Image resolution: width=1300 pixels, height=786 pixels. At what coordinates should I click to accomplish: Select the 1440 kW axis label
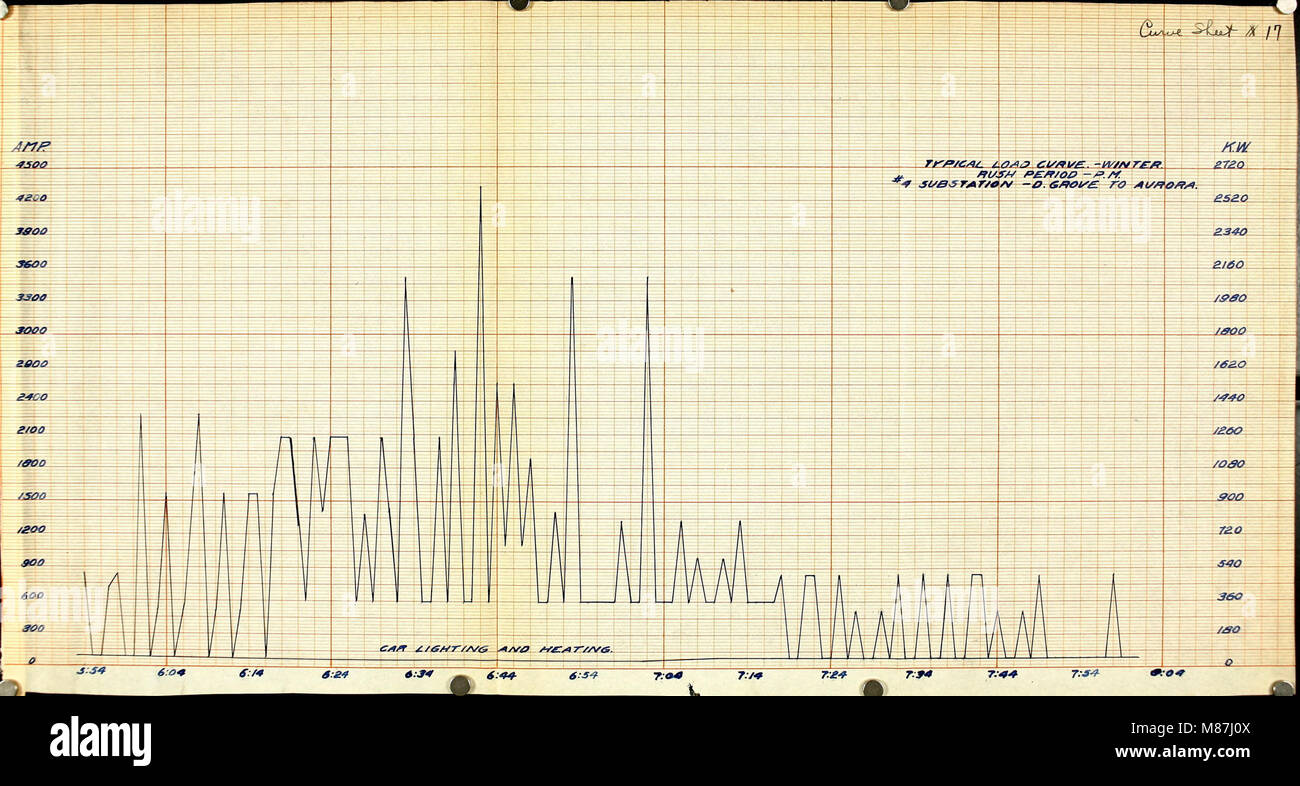point(1230,397)
